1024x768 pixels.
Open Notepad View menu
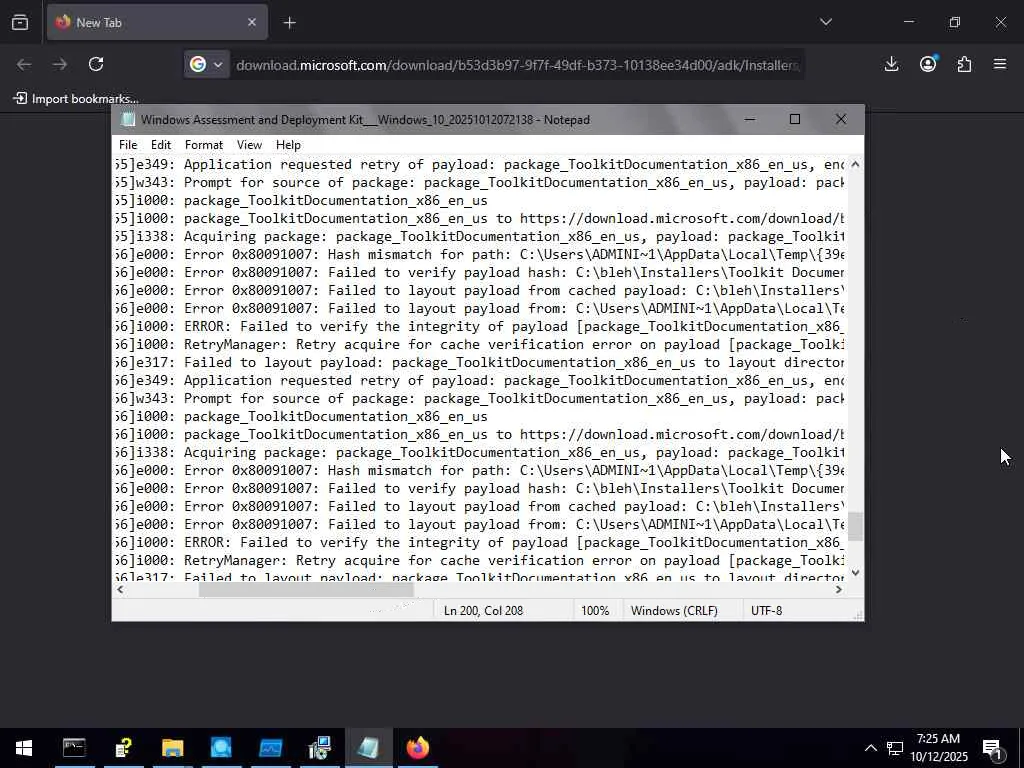[249, 145]
